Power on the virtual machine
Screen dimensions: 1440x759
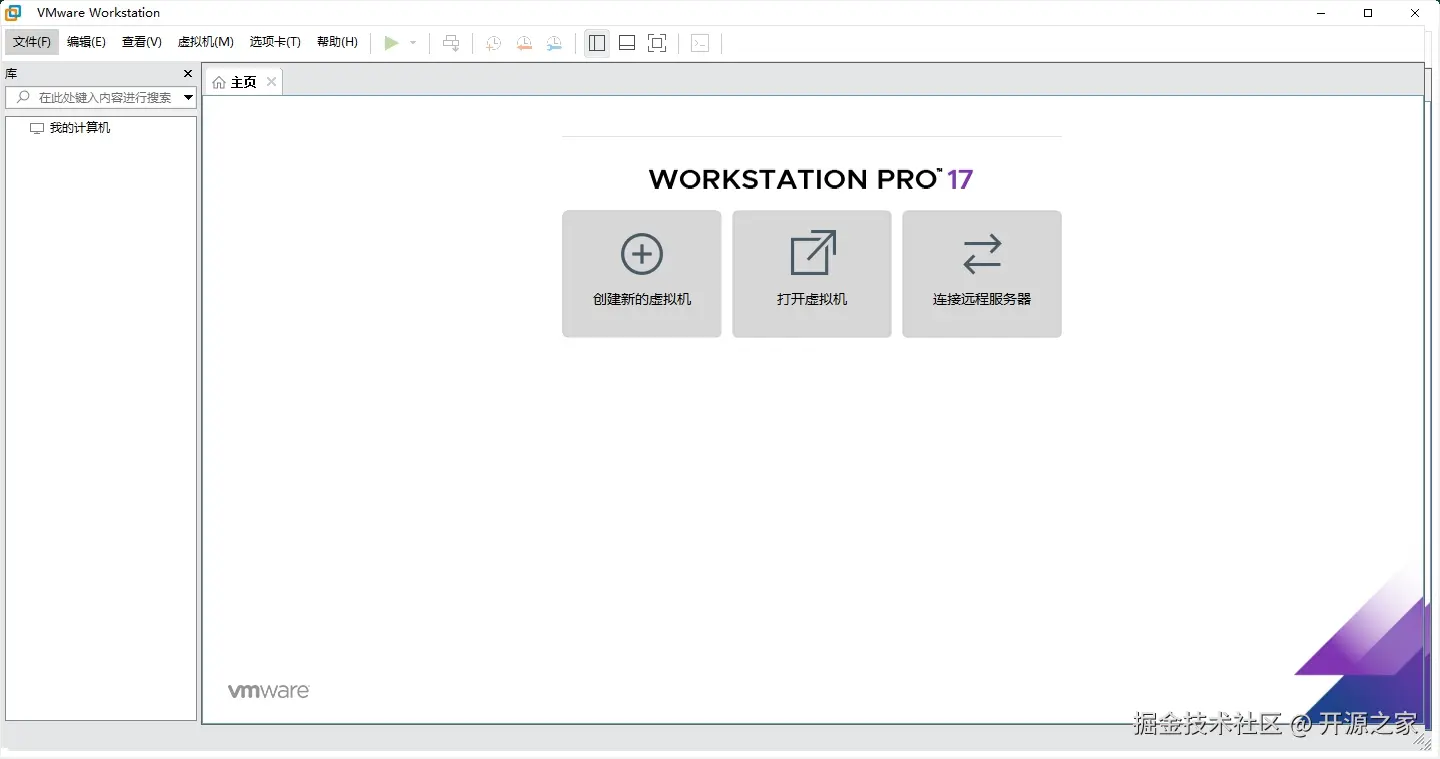(392, 43)
